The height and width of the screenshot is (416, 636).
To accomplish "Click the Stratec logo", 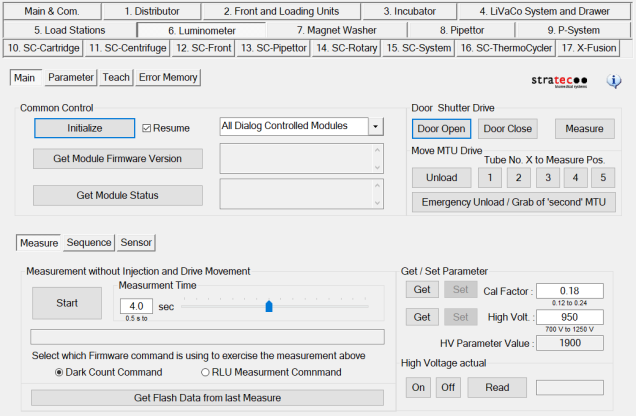I will coord(558,81).
